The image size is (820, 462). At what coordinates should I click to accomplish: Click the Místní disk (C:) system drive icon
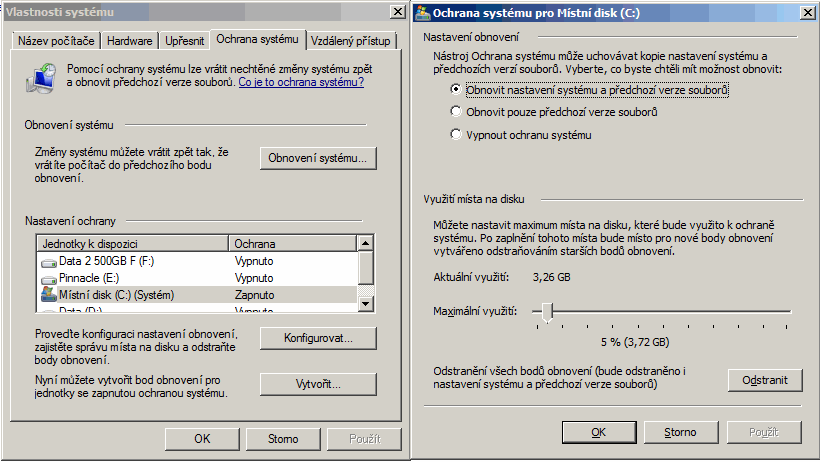[x=49, y=296]
